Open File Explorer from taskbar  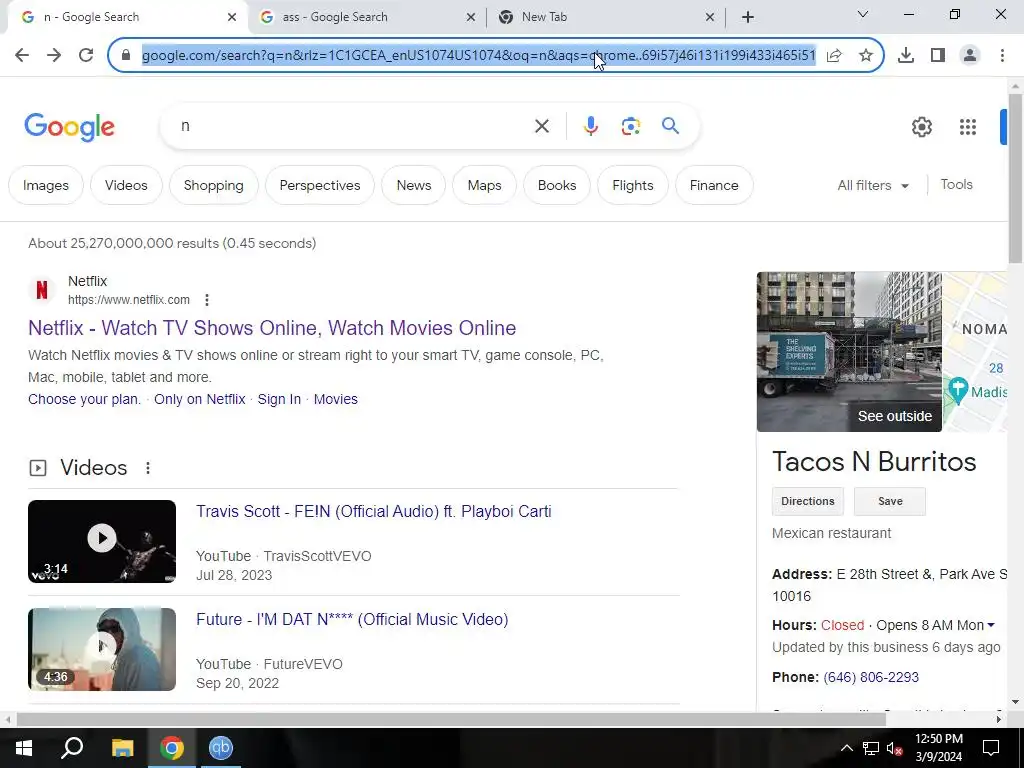(x=122, y=748)
